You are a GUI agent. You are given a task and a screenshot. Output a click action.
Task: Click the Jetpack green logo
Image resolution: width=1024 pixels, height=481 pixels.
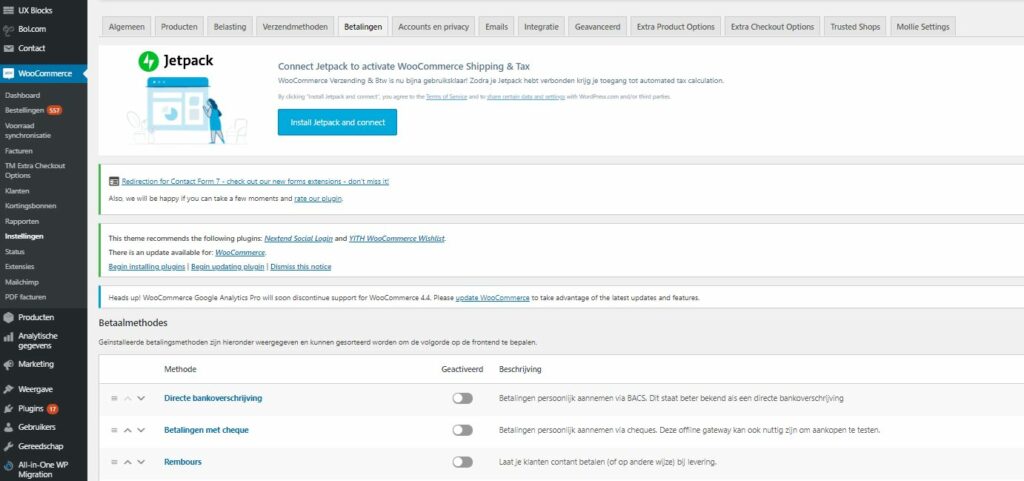click(149, 61)
